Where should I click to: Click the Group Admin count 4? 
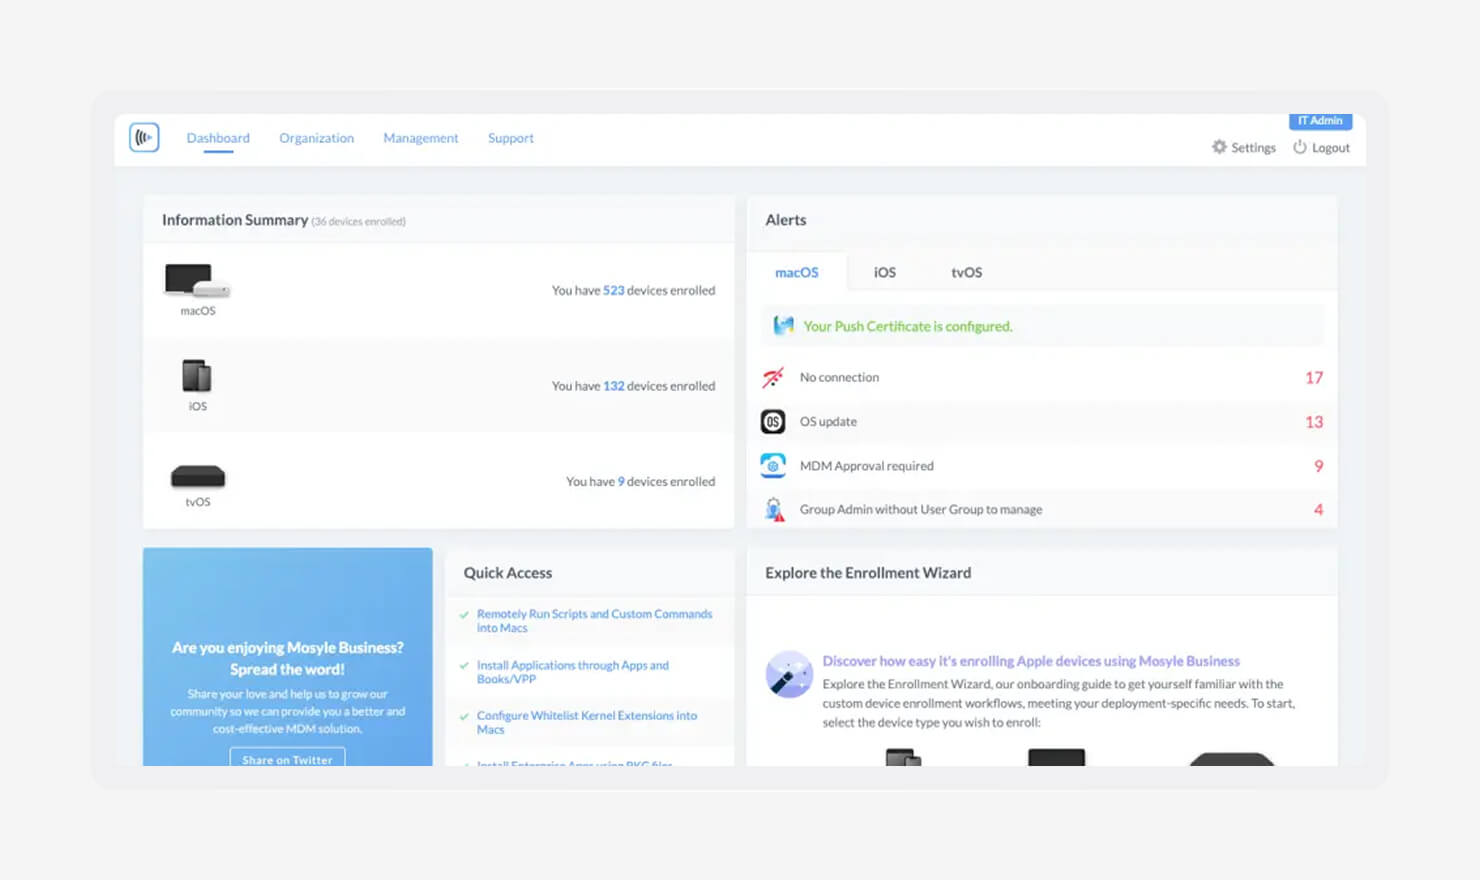pos(1318,510)
